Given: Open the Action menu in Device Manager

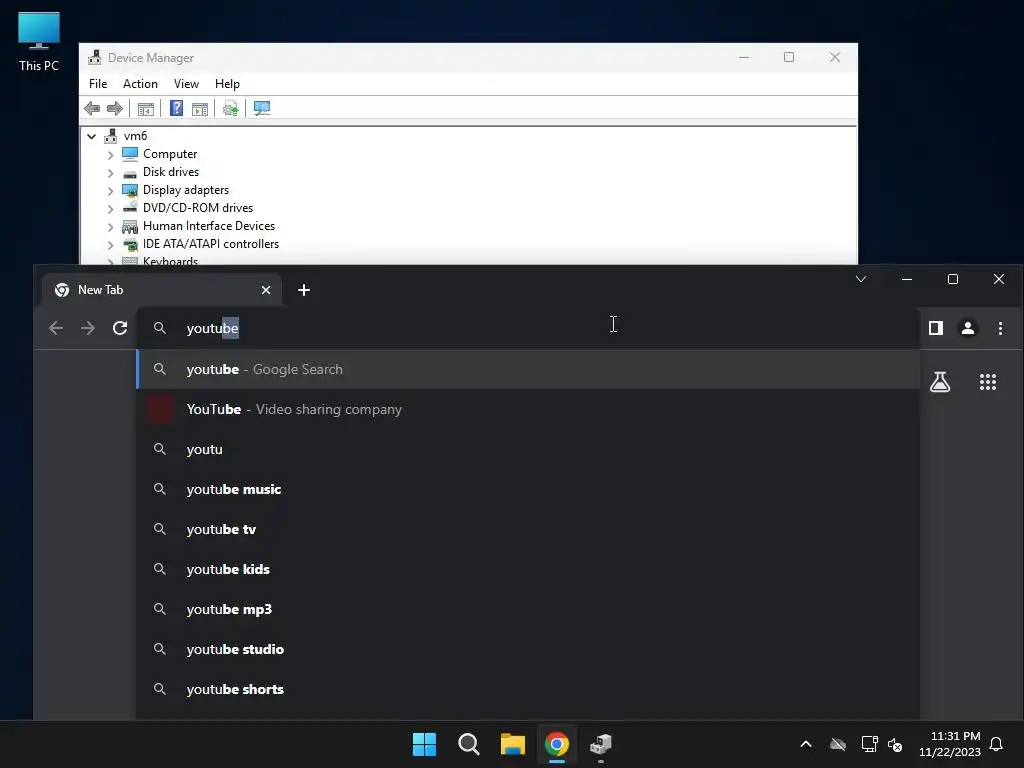Looking at the screenshot, I should (x=140, y=84).
